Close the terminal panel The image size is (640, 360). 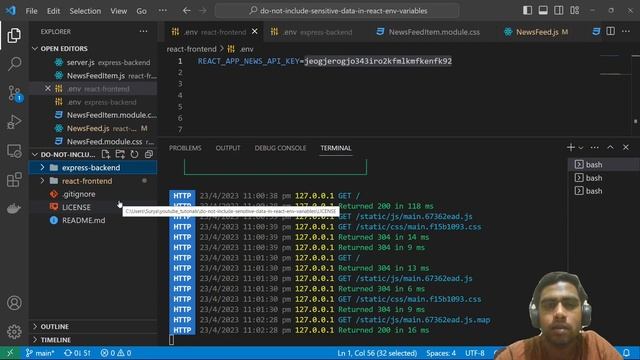click(x=626, y=147)
